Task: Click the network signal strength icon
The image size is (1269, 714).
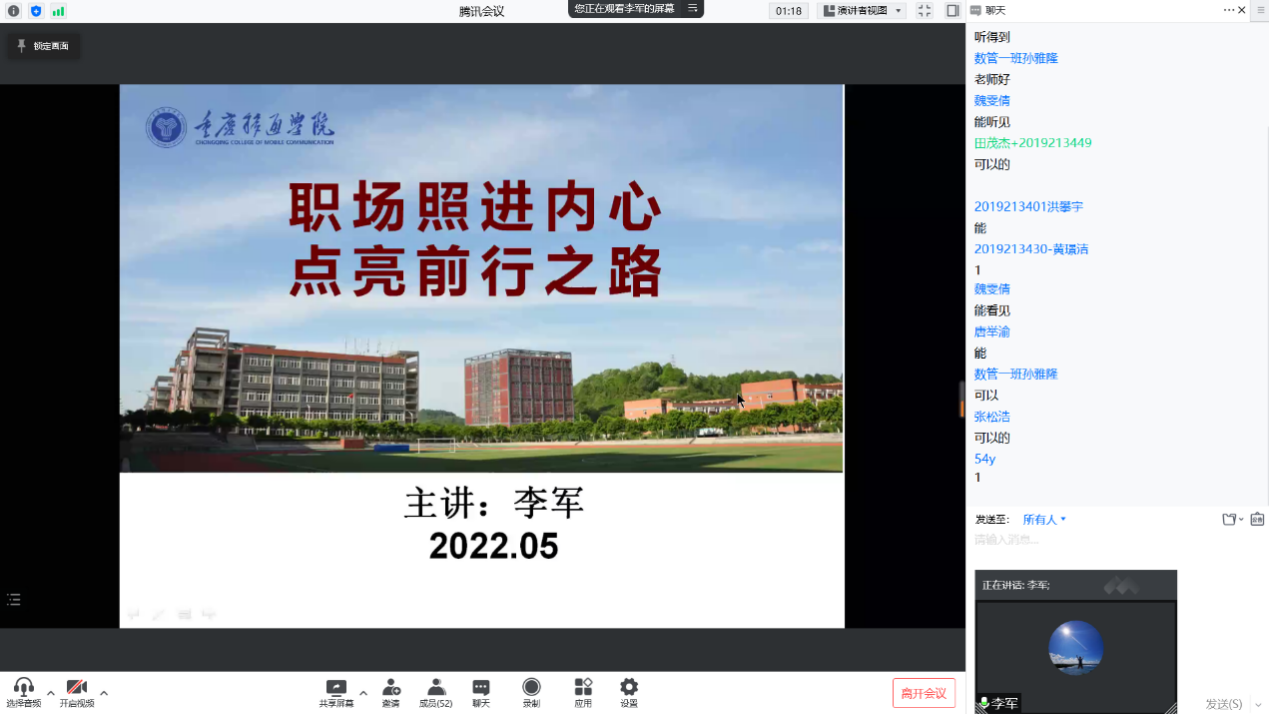Action: (x=58, y=11)
